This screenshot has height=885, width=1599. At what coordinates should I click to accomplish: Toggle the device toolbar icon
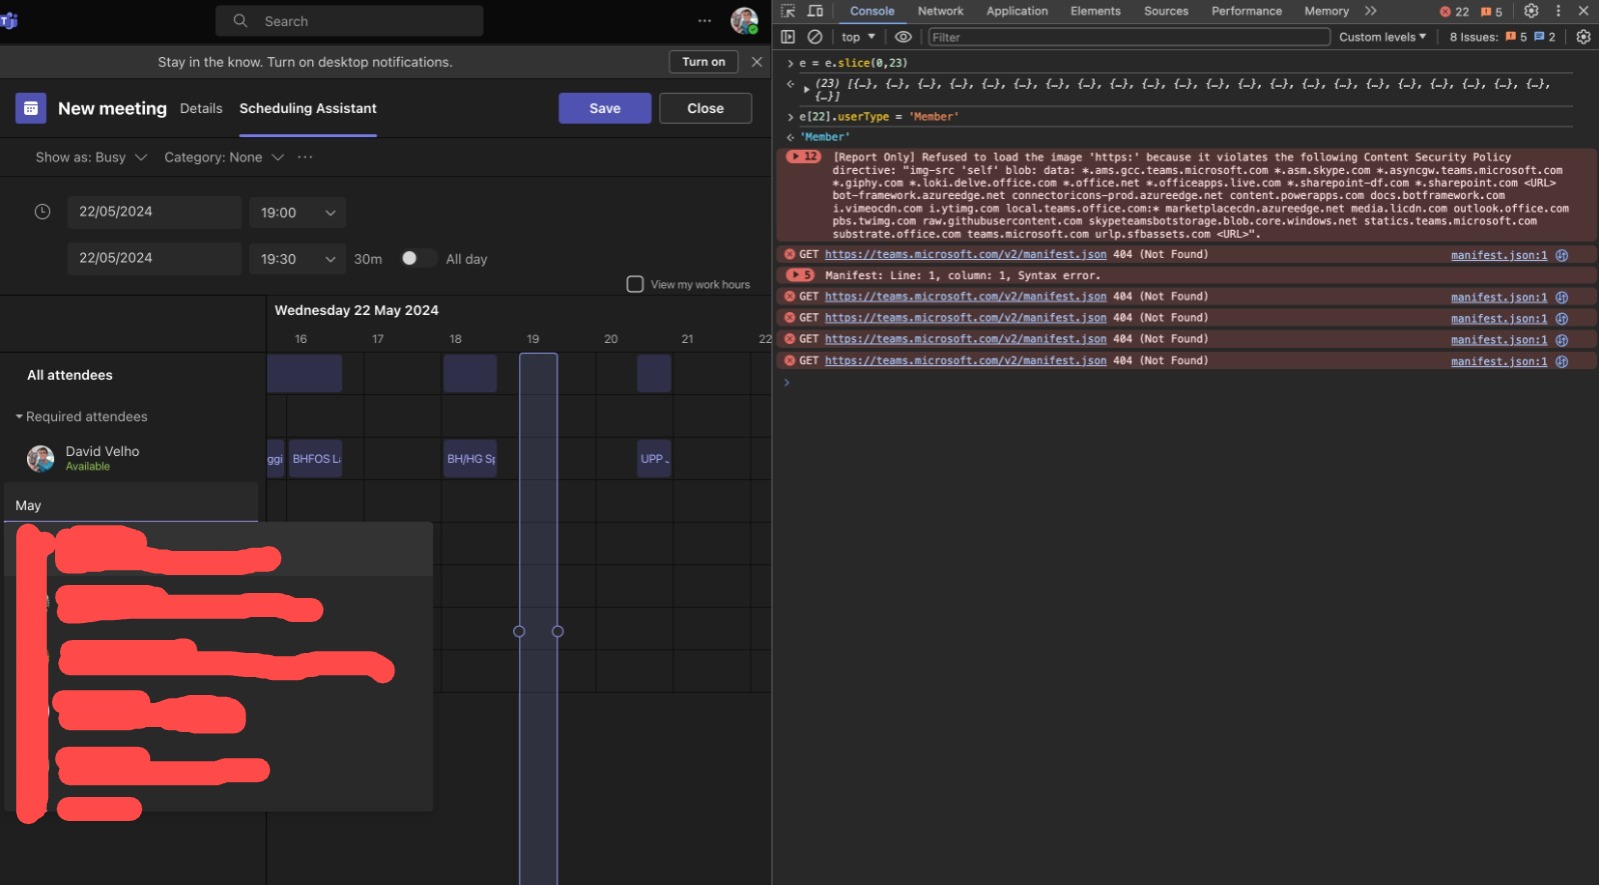pos(815,11)
